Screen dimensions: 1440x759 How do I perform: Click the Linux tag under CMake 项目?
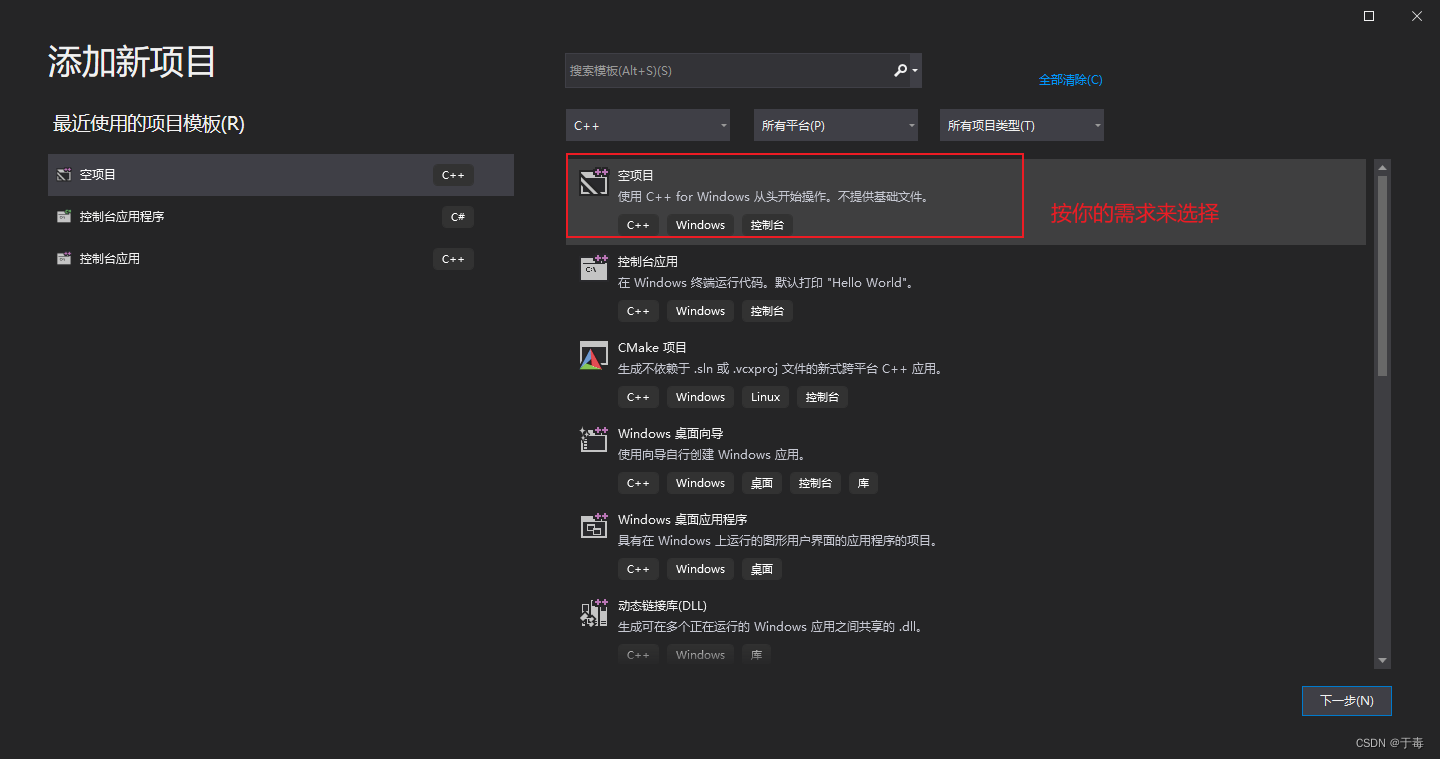(765, 397)
